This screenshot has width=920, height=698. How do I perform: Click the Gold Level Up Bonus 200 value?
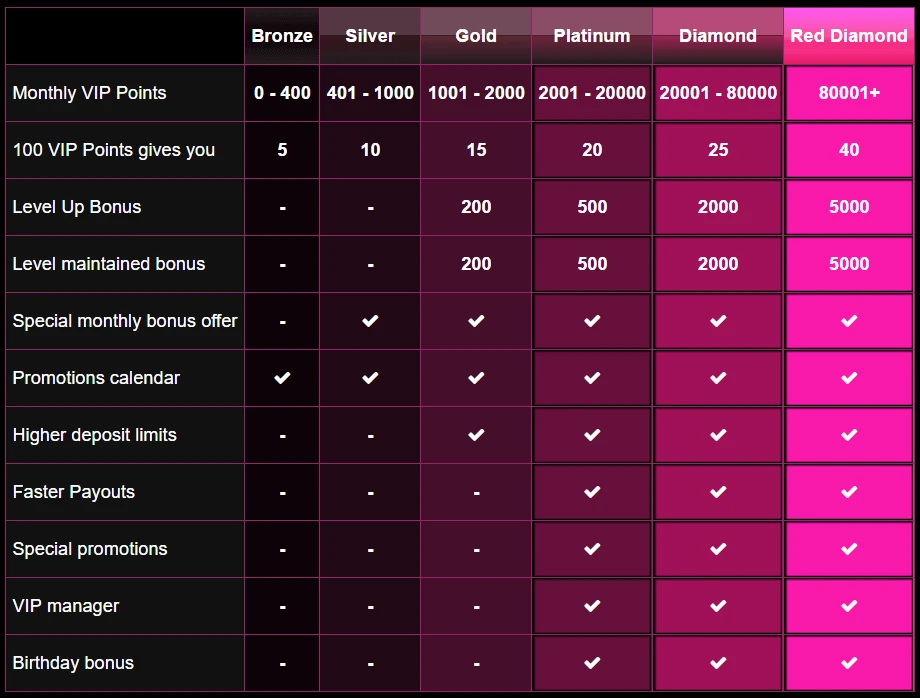pos(476,206)
